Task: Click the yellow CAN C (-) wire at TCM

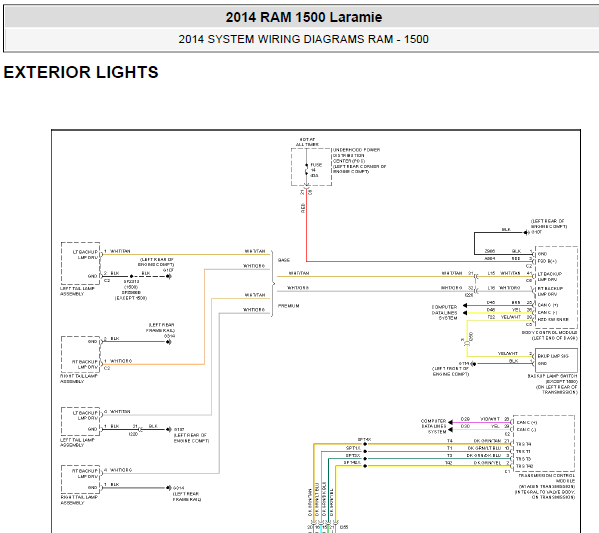Action: (481, 429)
